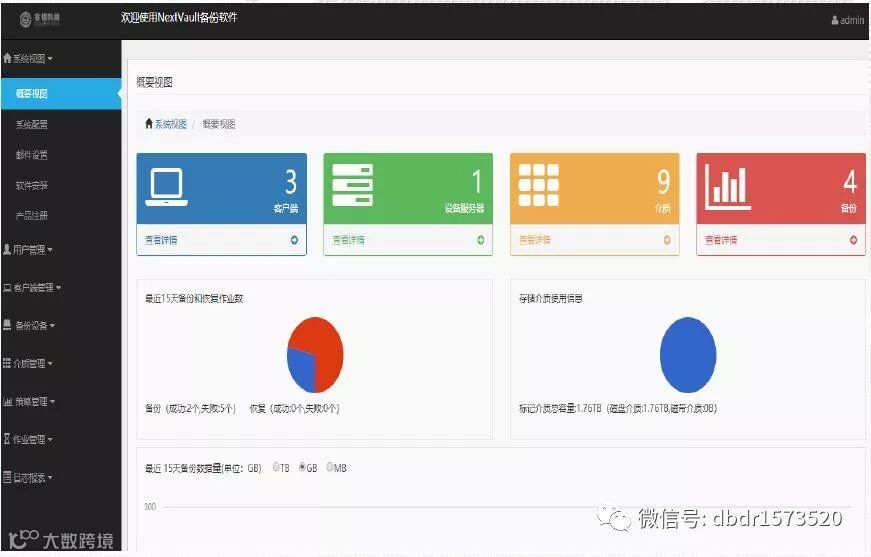
Task: Open the 产品注册 sidebar item
Action: point(32,215)
